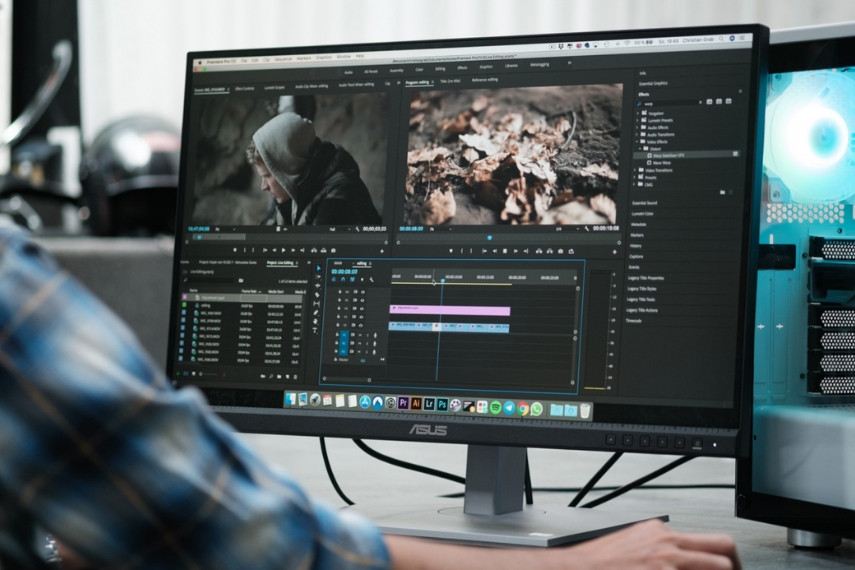Collapse the Distort folder

tap(640, 148)
